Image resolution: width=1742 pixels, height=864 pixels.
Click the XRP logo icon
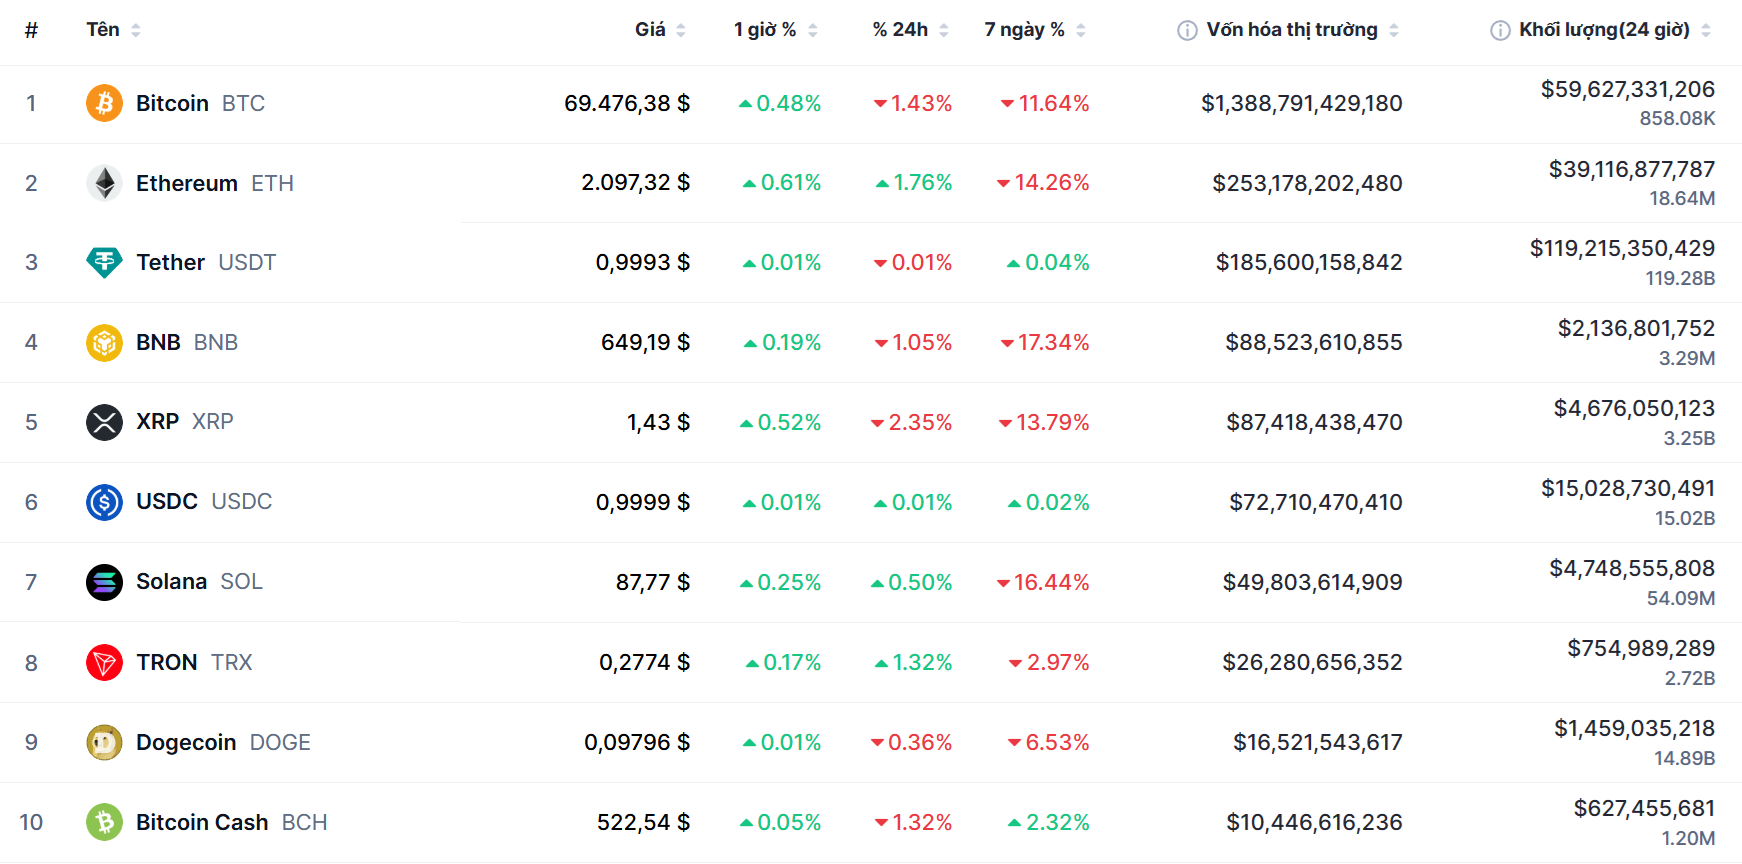[x=104, y=422]
